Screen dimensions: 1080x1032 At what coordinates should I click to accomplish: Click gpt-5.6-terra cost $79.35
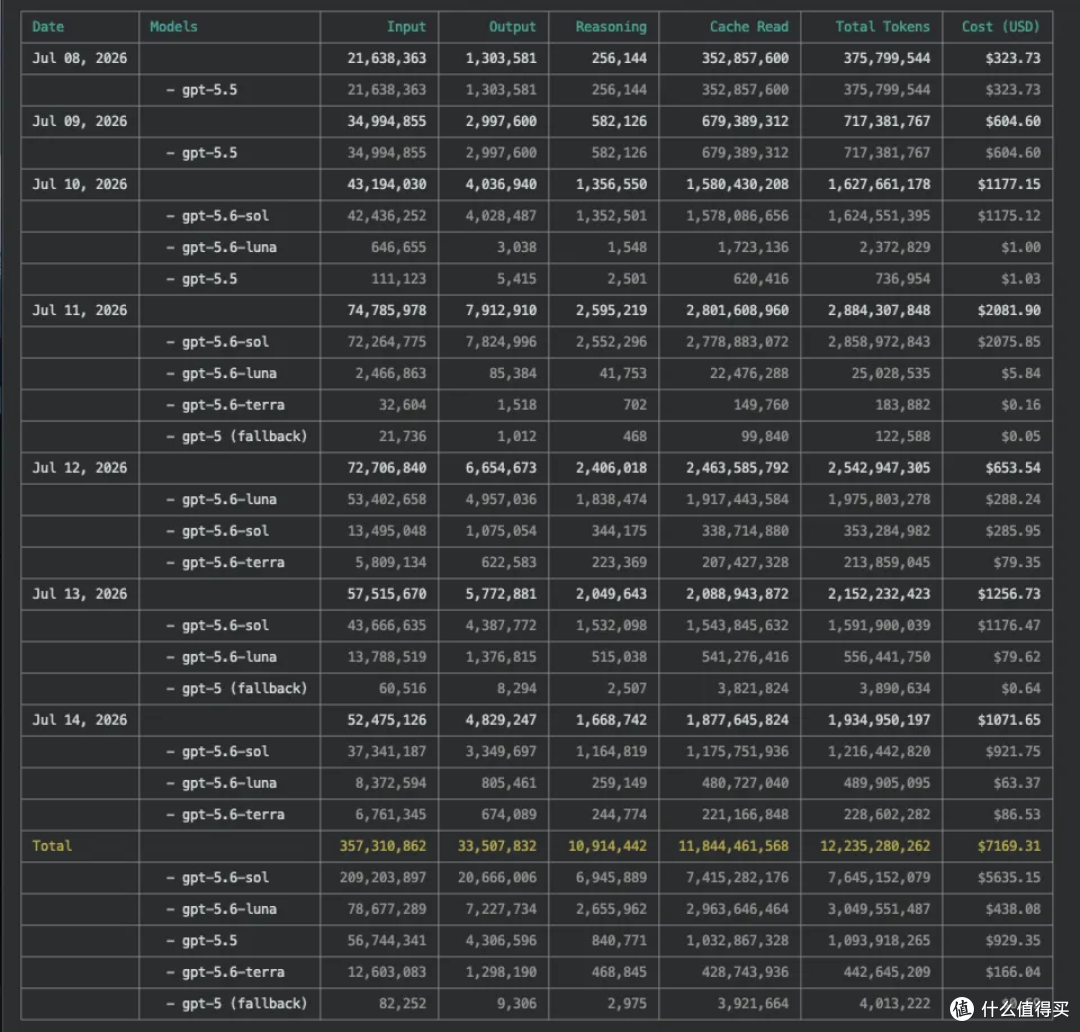[1017, 563]
